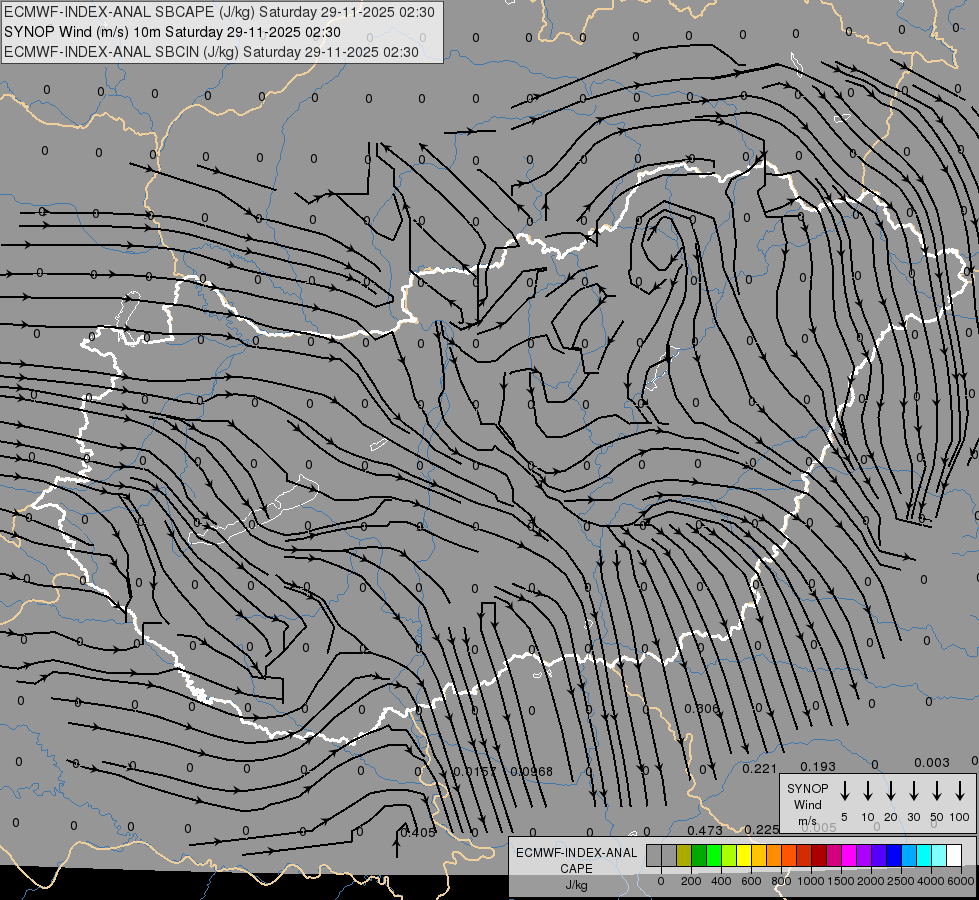This screenshot has width=979, height=900.
Task: Pick the bright magenta CAPE legend swatch
Action: [849, 855]
